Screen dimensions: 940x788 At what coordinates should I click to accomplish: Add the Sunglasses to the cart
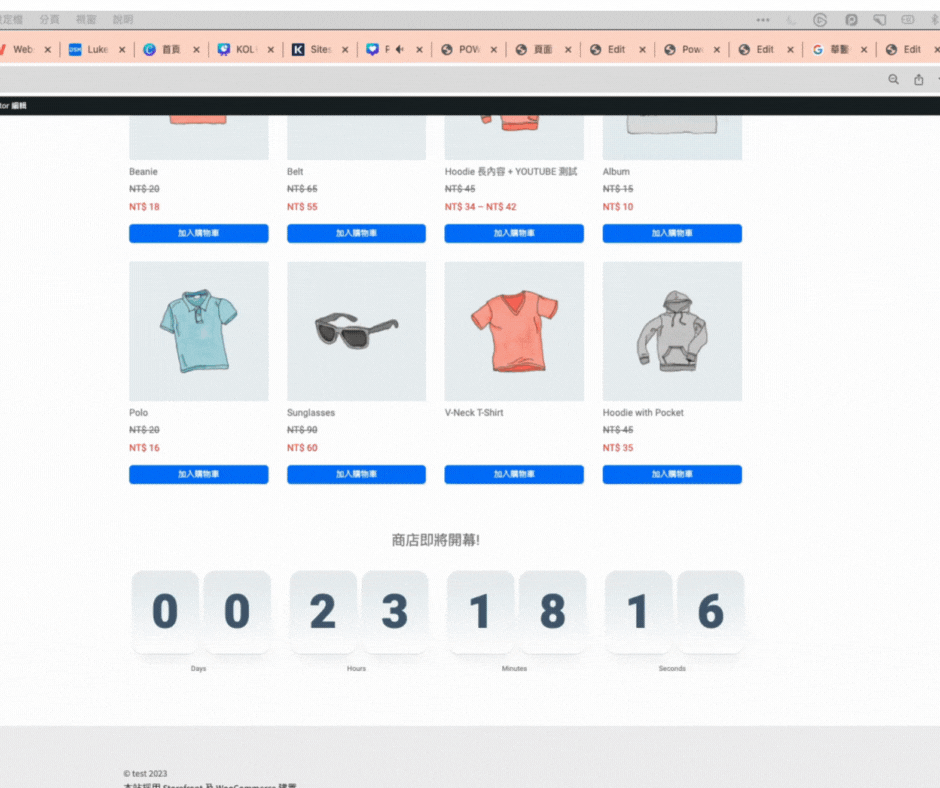356,474
